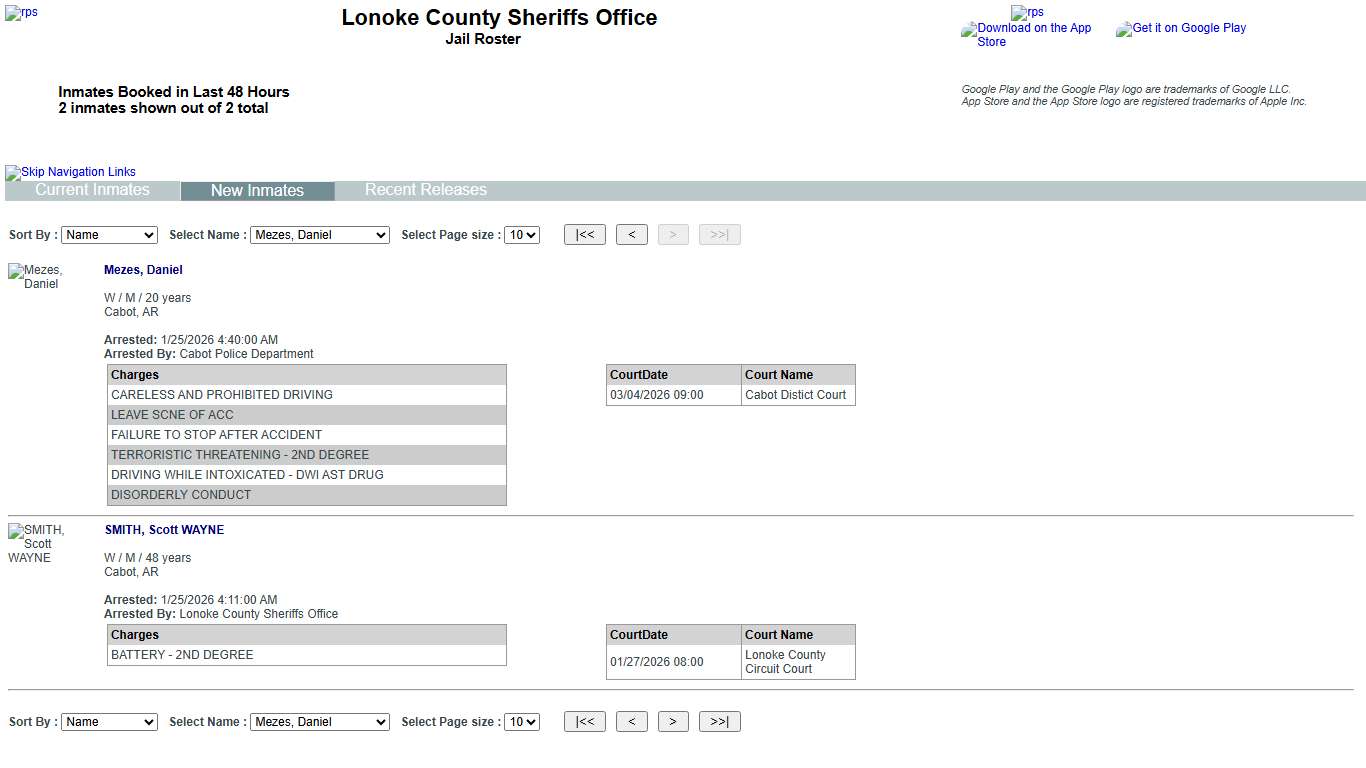Open Daniel Mezes mugshot thumbnail
The image size is (1366, 768).
36,277
